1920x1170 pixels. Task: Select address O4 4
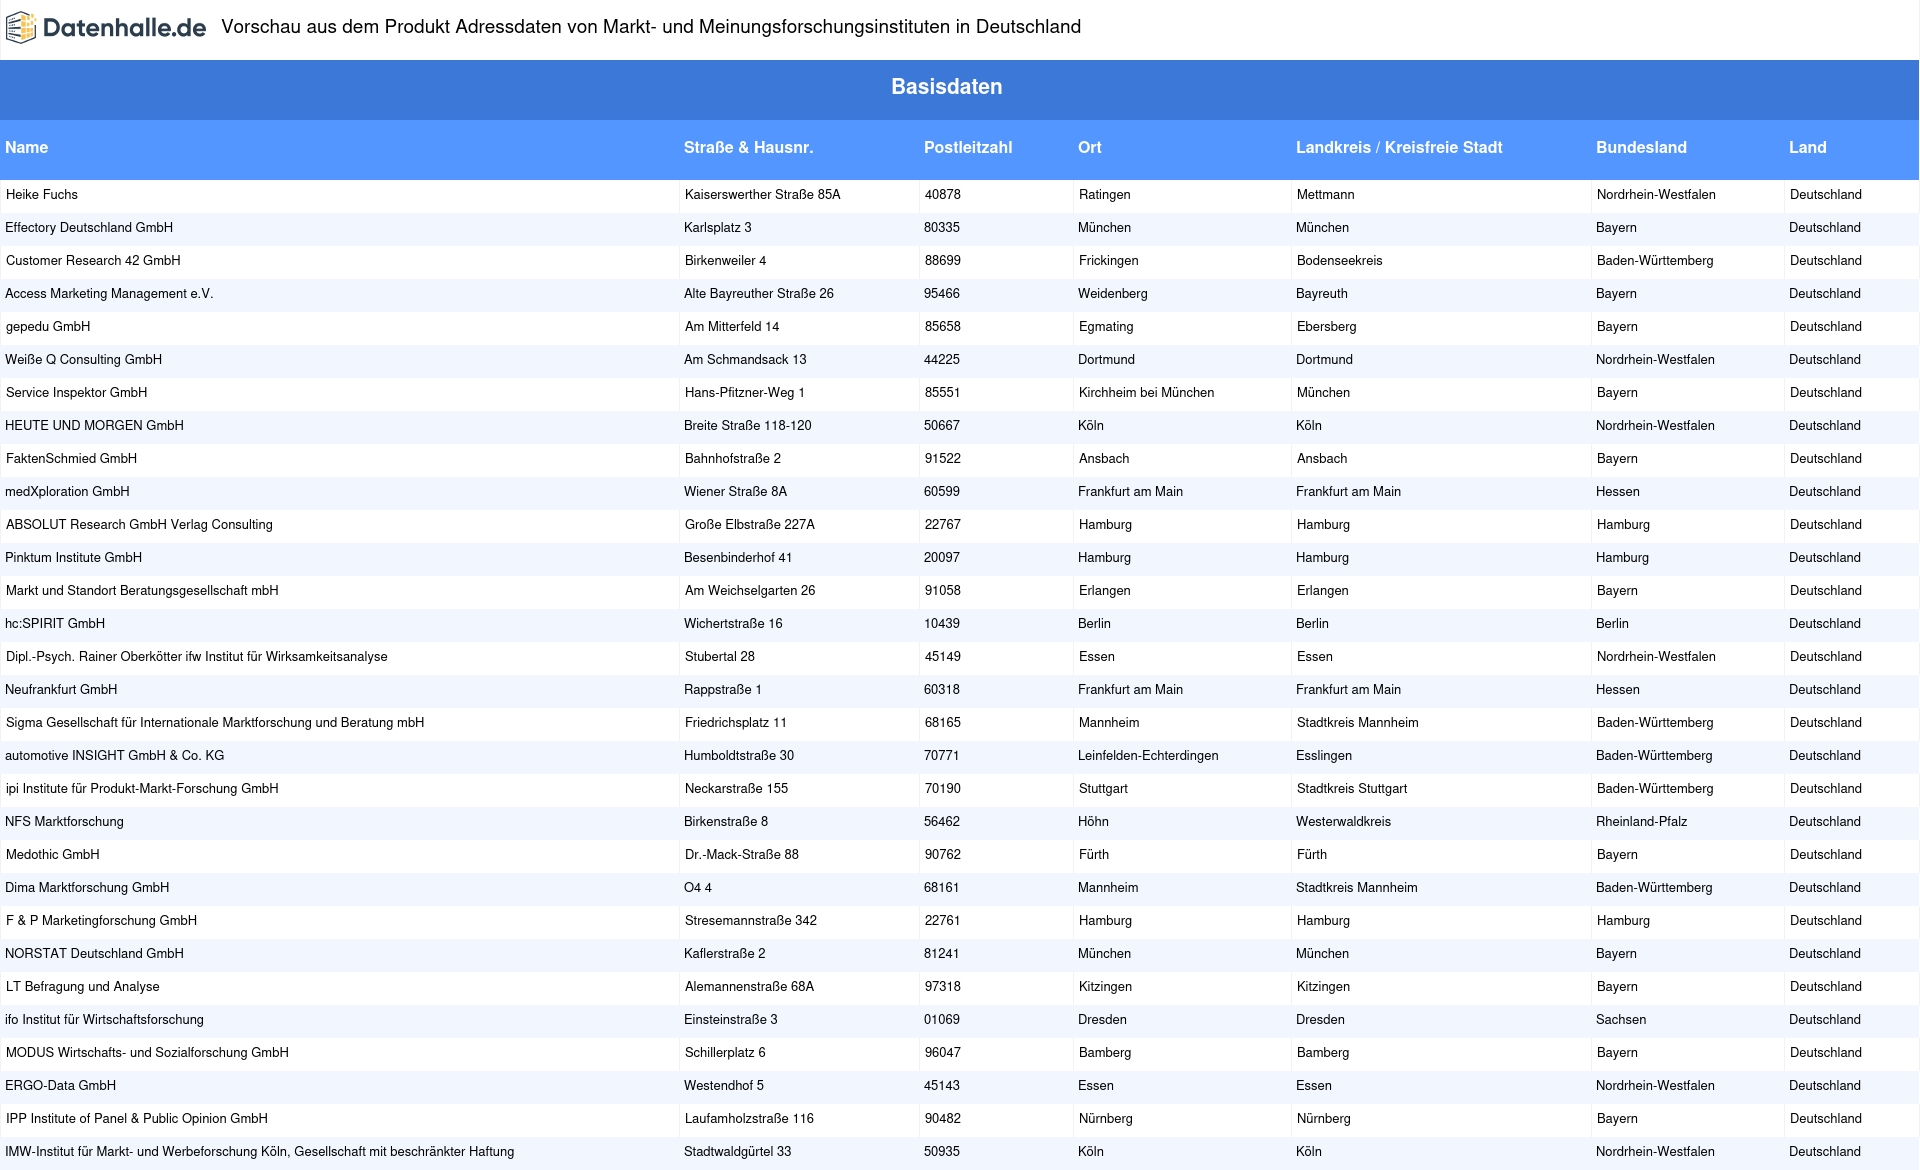click(698, 887)
